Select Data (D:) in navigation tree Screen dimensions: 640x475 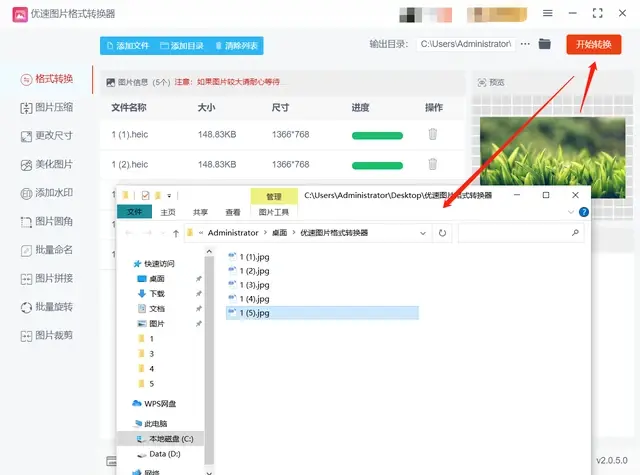click(159, 454)
